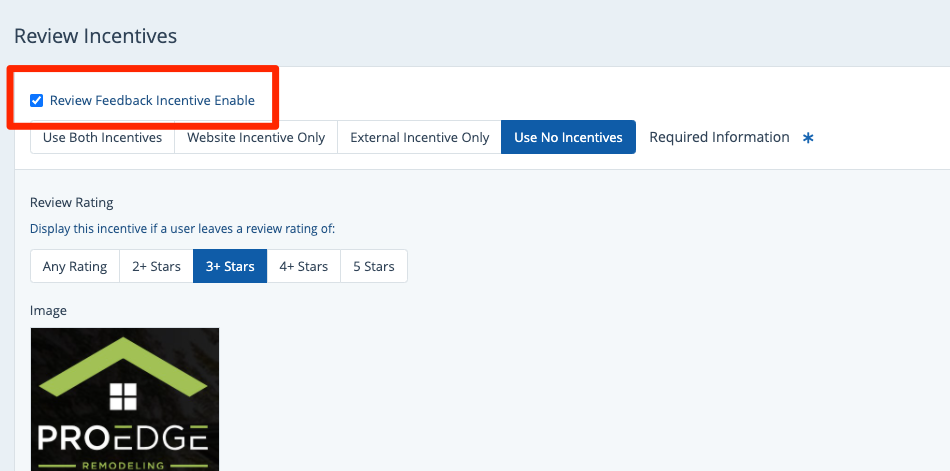Untick the Review Feedback Incentive Enable checkbox
Image resolution: width=950 pixels, height=471 pixels.
(37, 100)
